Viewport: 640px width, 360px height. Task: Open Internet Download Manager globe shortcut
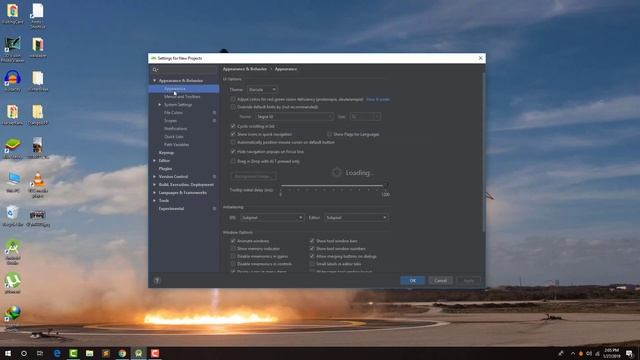13,313
